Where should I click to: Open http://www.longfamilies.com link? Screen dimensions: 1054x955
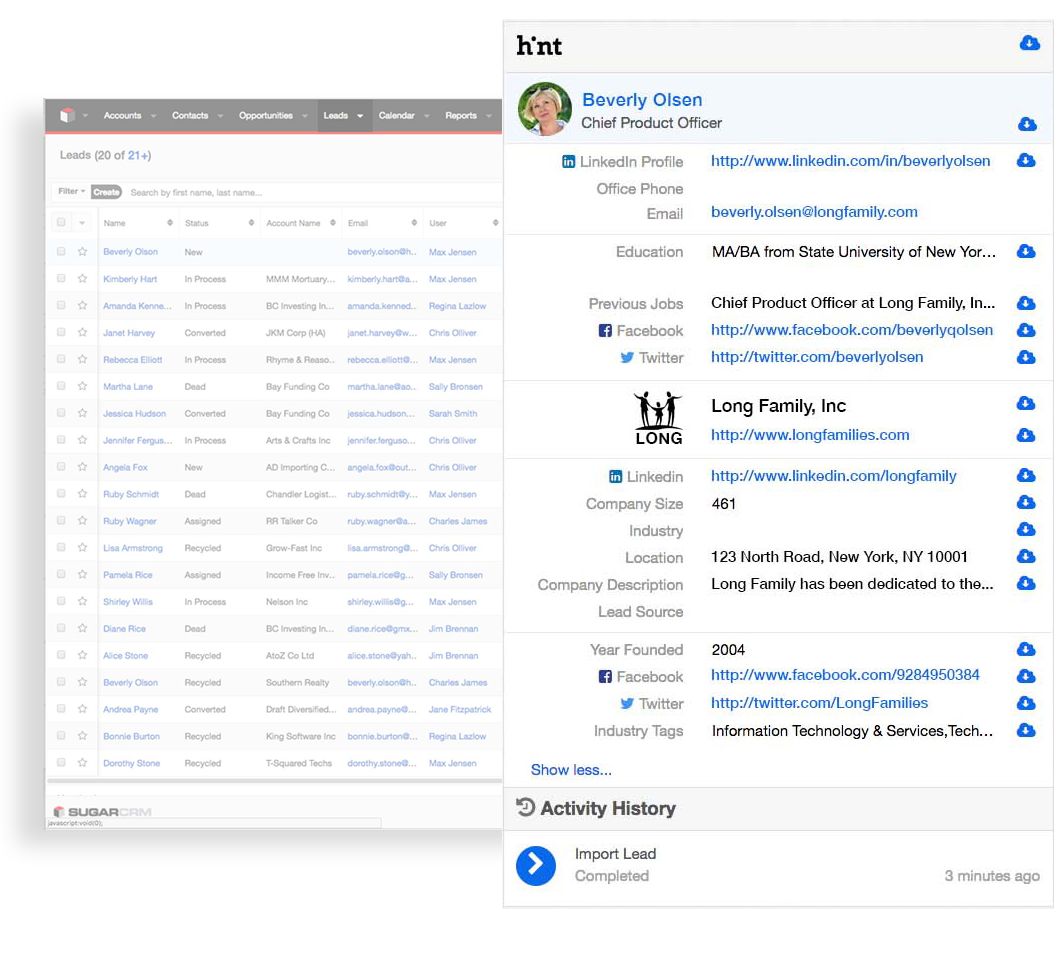[x=810, y=435]
